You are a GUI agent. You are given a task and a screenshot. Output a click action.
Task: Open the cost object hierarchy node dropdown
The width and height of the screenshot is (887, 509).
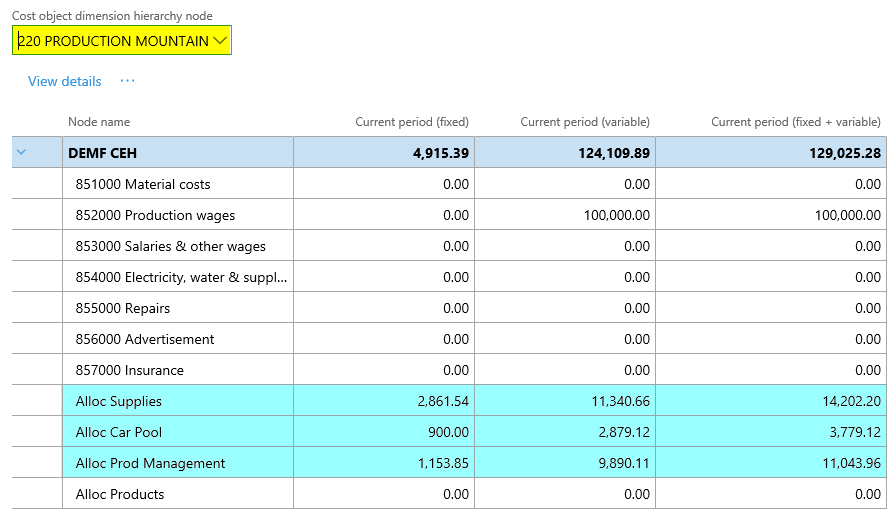click(220, 41)
